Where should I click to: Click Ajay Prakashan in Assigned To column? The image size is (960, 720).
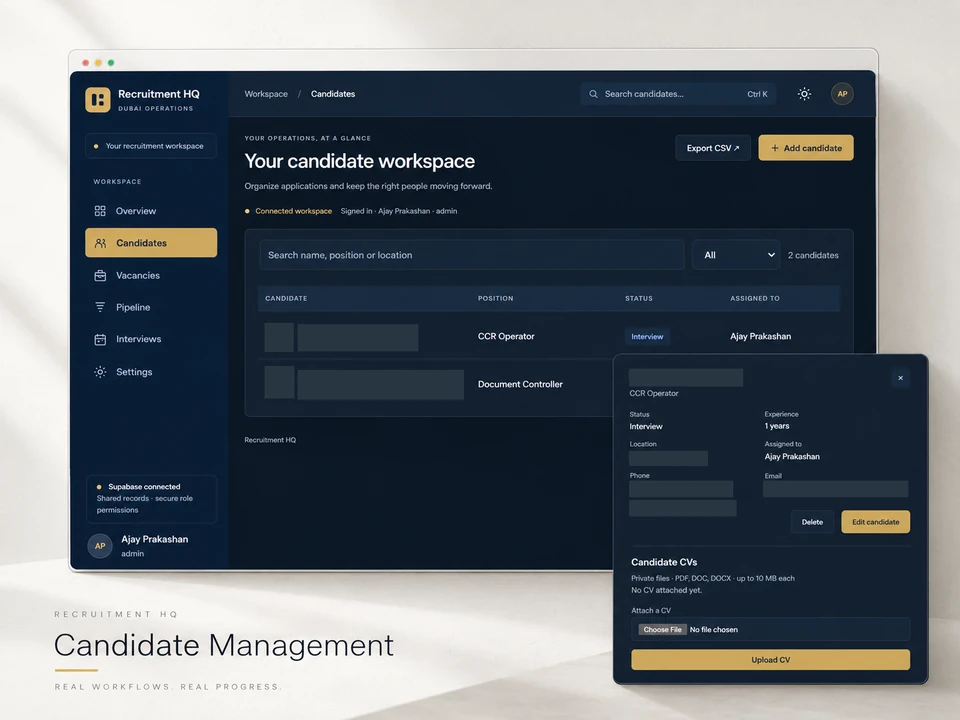click(x=760, y=336)
